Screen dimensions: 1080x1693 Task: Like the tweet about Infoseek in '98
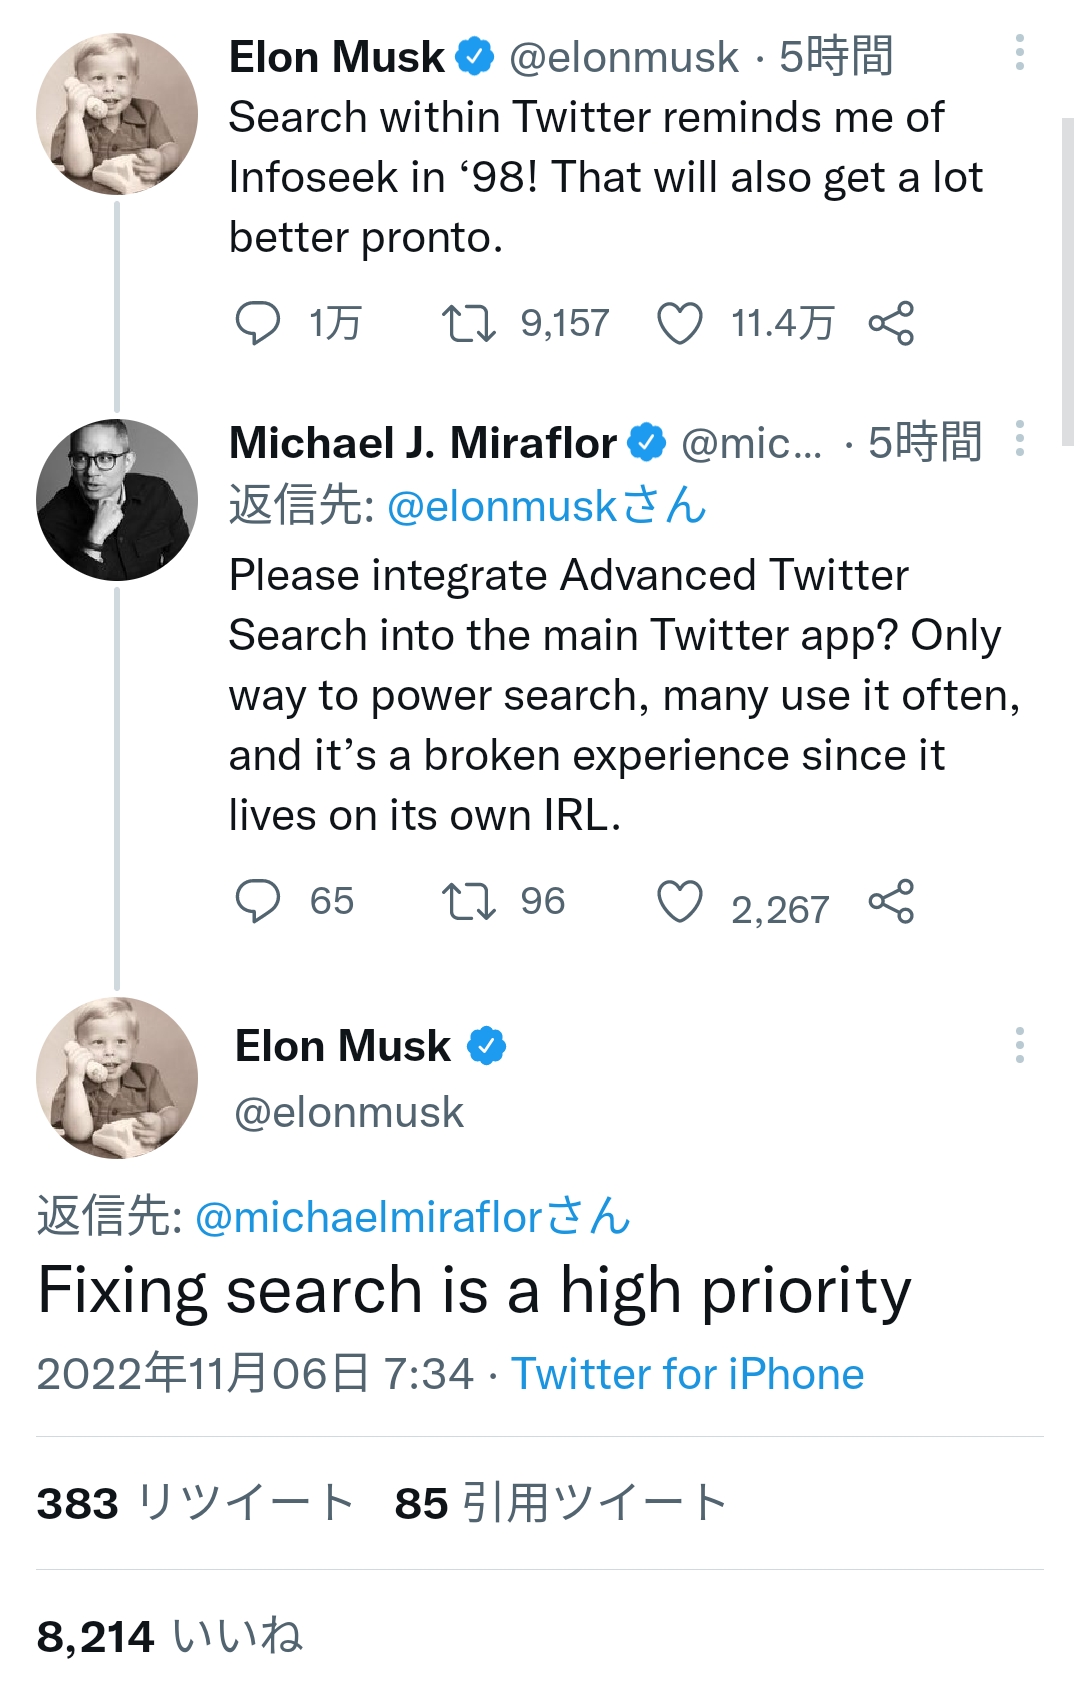point(680,323)
